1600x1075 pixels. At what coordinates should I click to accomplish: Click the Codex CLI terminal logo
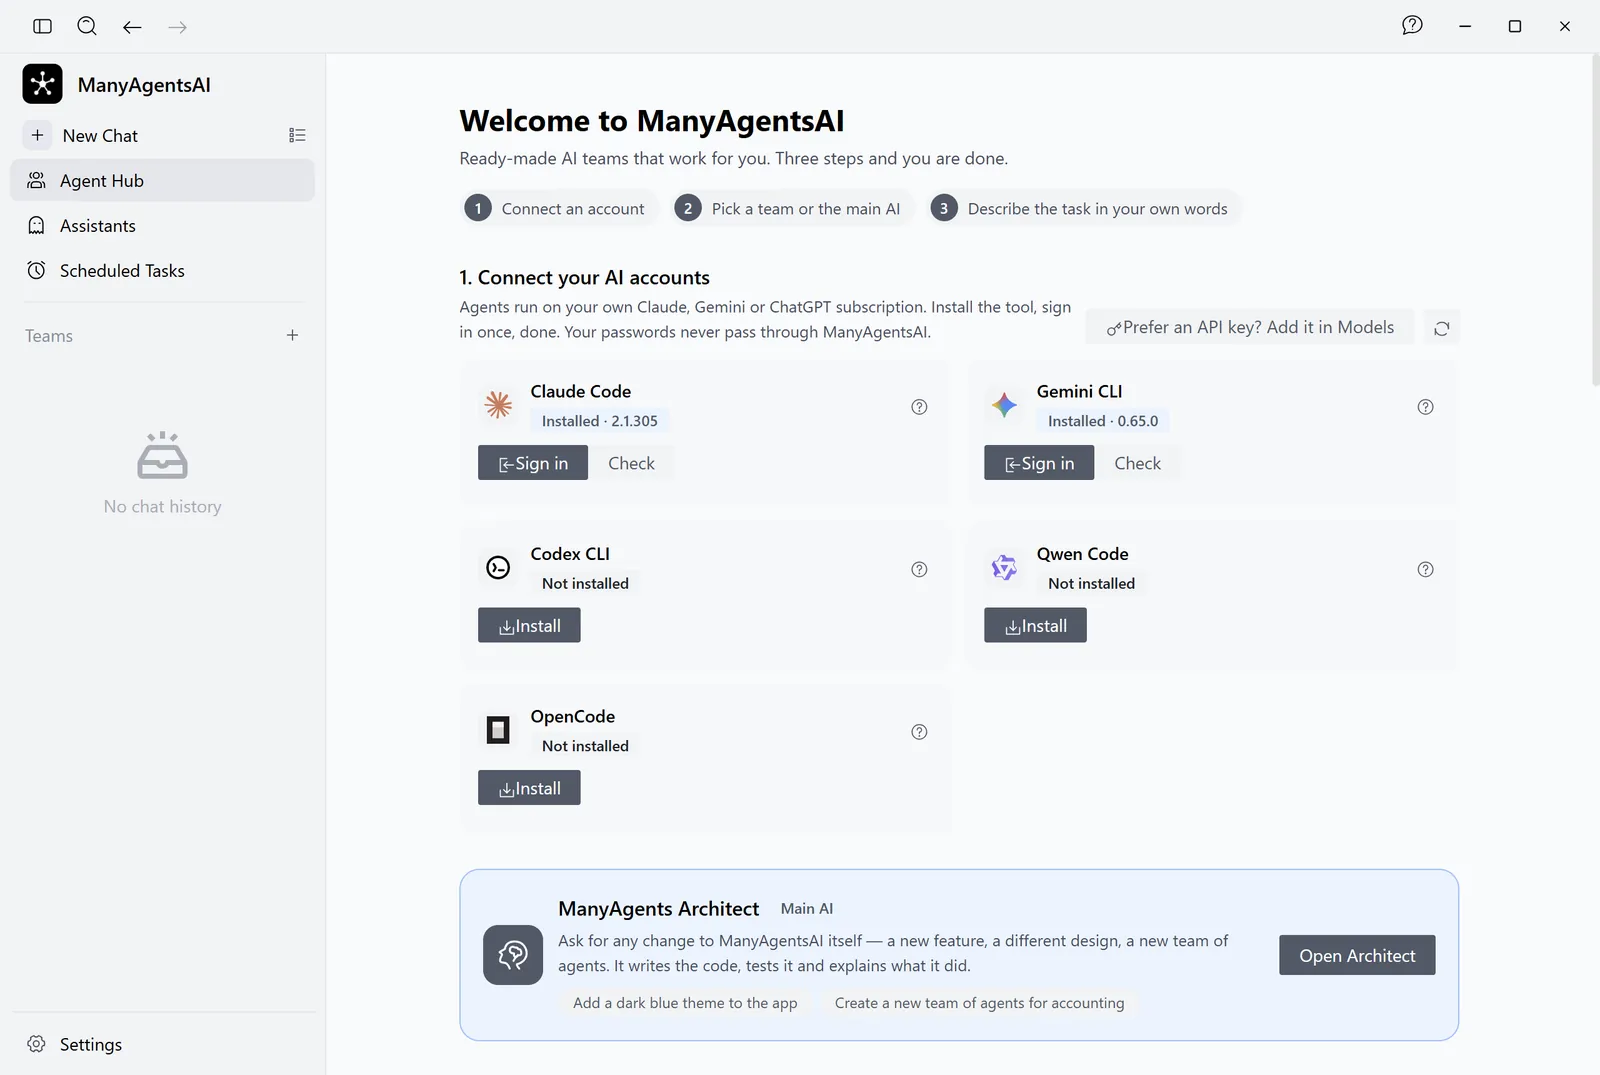coord(498,568)
